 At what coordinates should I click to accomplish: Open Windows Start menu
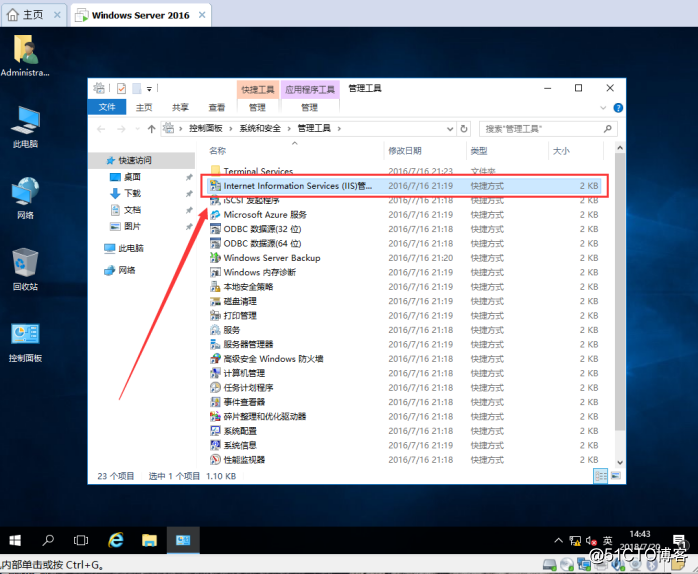pos(15,540)
